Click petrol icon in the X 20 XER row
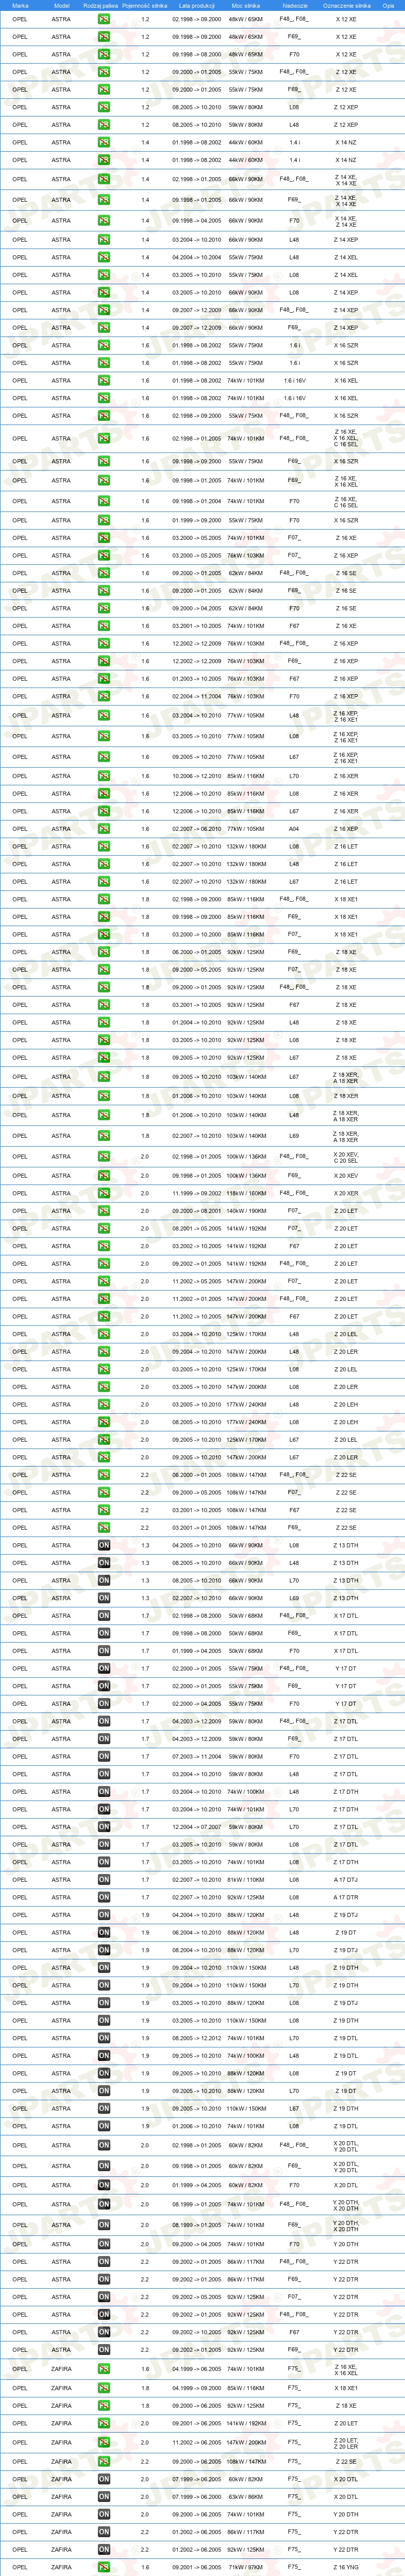The height and width of the screenshot is (2576, 405). coord(104,1193)
